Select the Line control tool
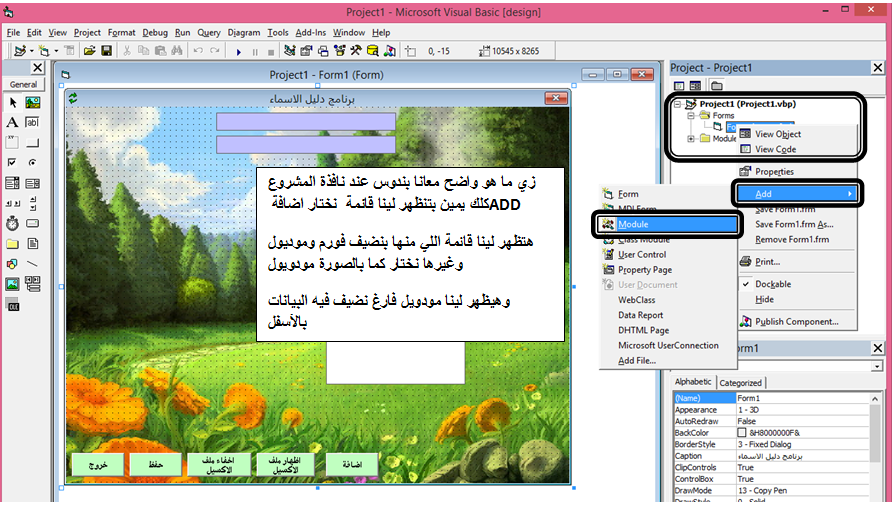Image resolution: width=892 pixels, height=506 pixels. pos(33,264)
